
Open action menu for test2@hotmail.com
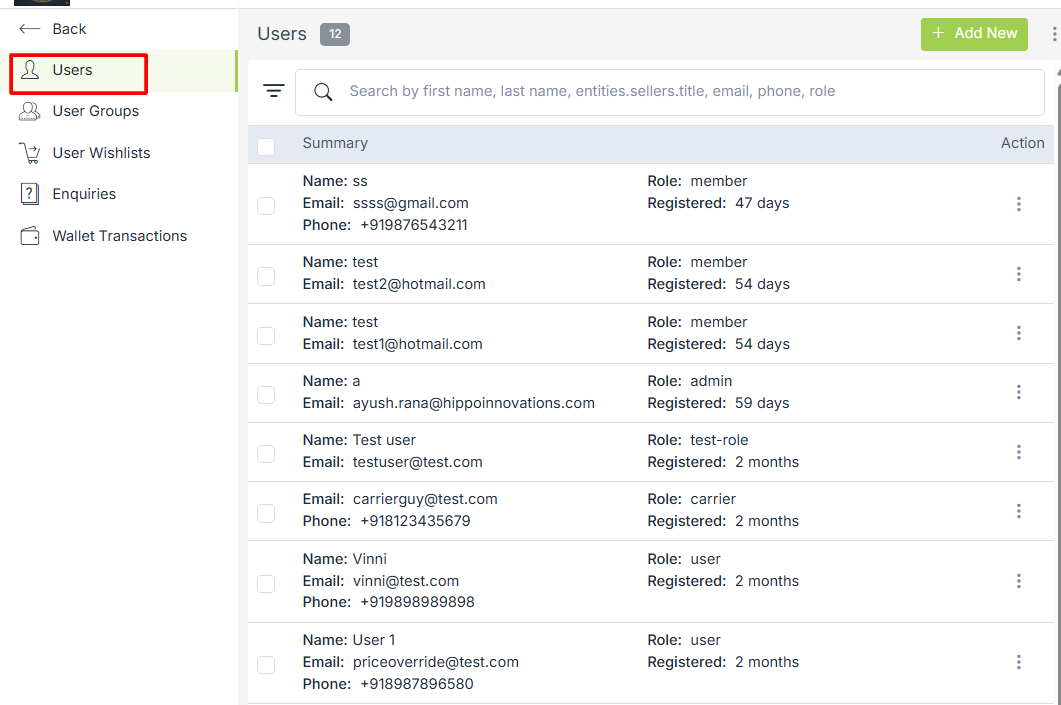pos(1018,274)
